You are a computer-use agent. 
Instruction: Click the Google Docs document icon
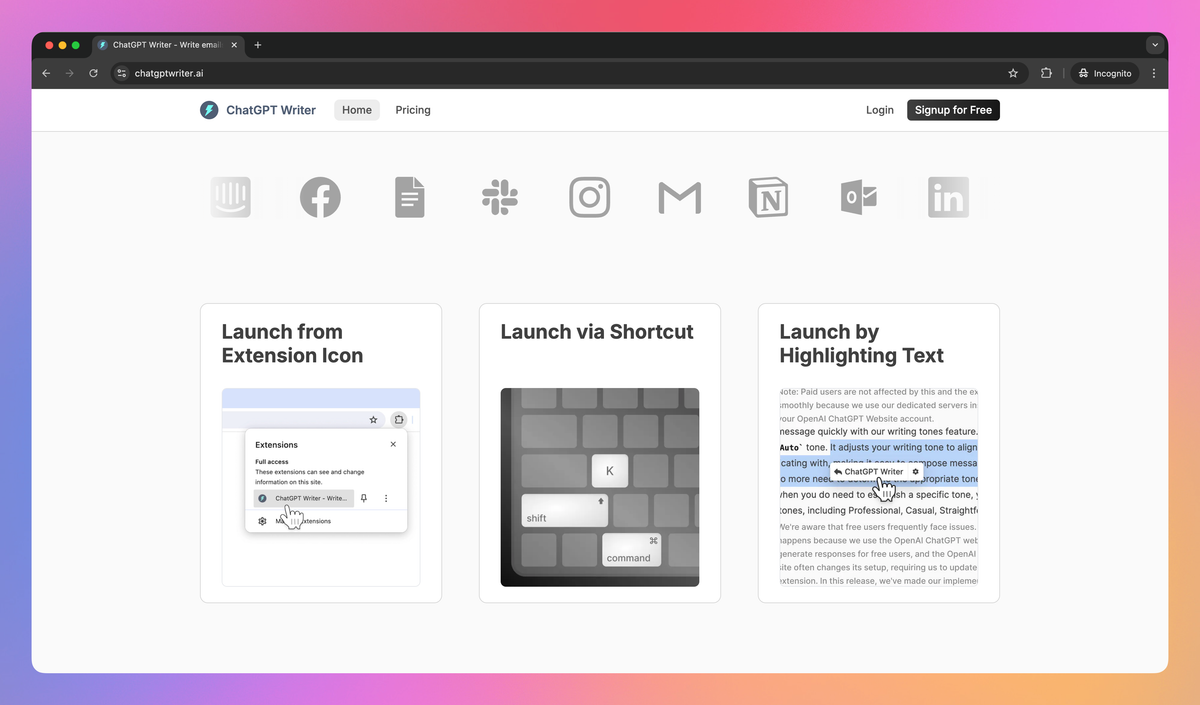410,197
